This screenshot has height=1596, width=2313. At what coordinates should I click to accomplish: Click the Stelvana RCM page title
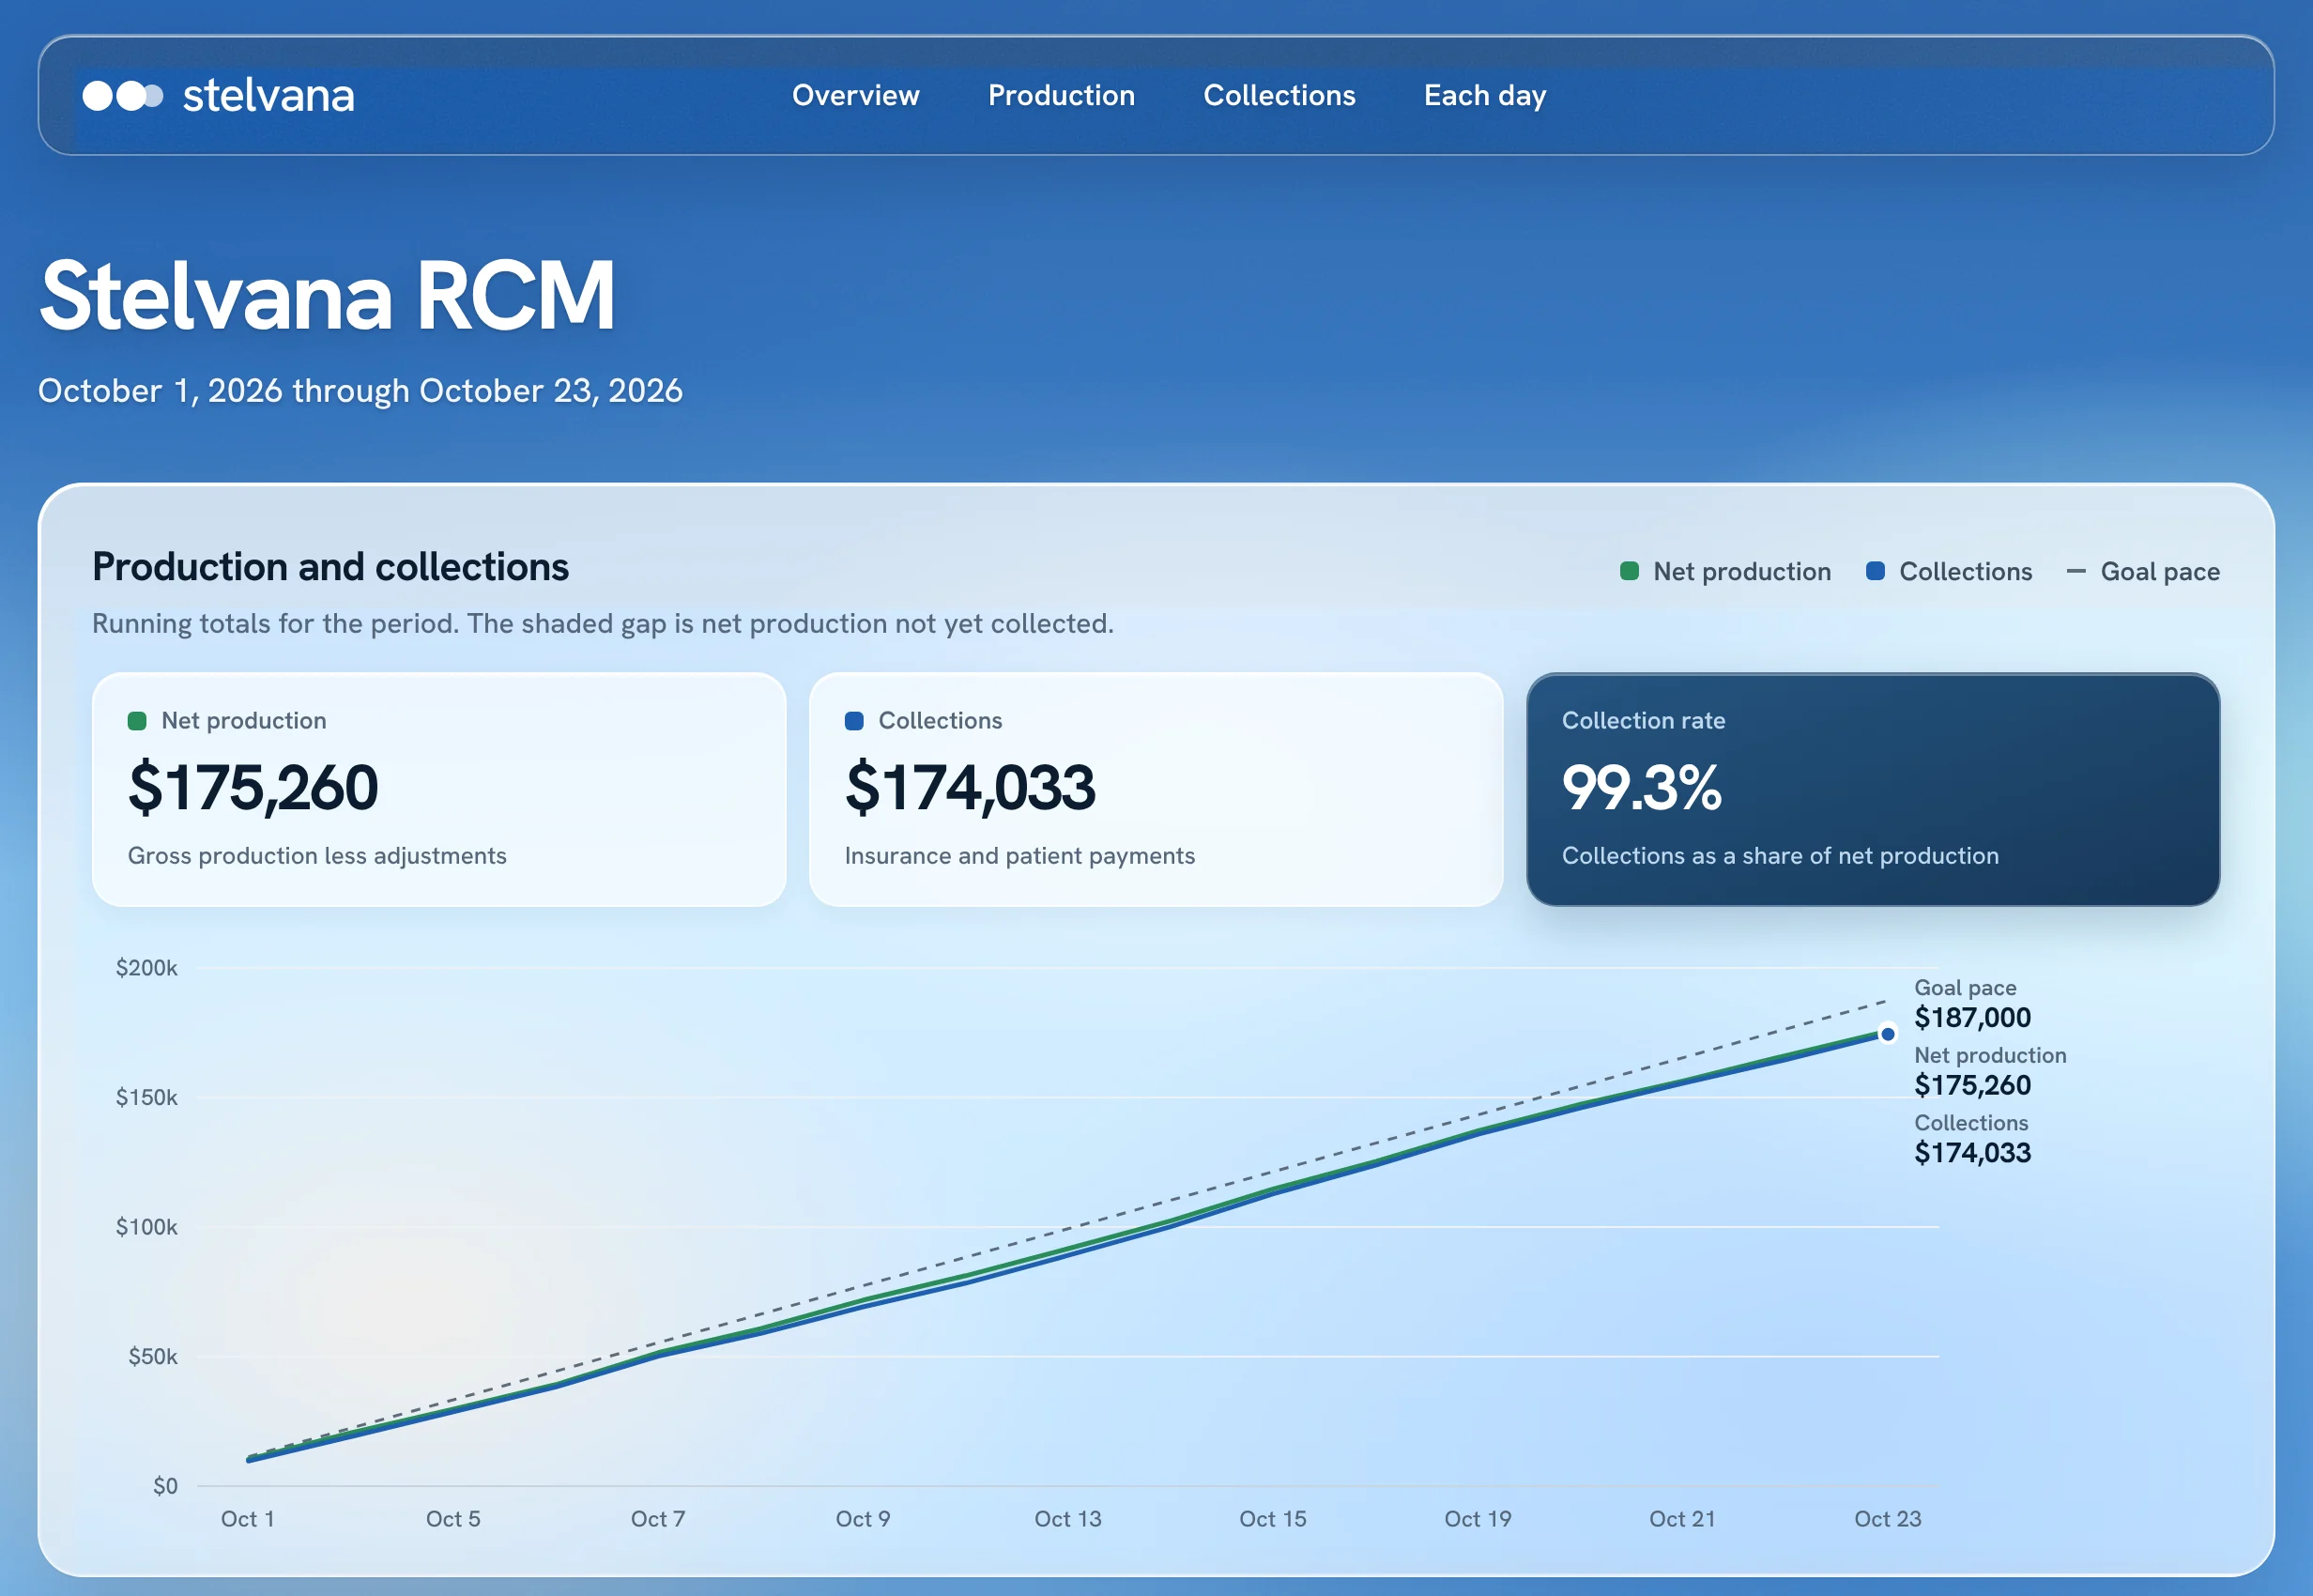[326, 295]
